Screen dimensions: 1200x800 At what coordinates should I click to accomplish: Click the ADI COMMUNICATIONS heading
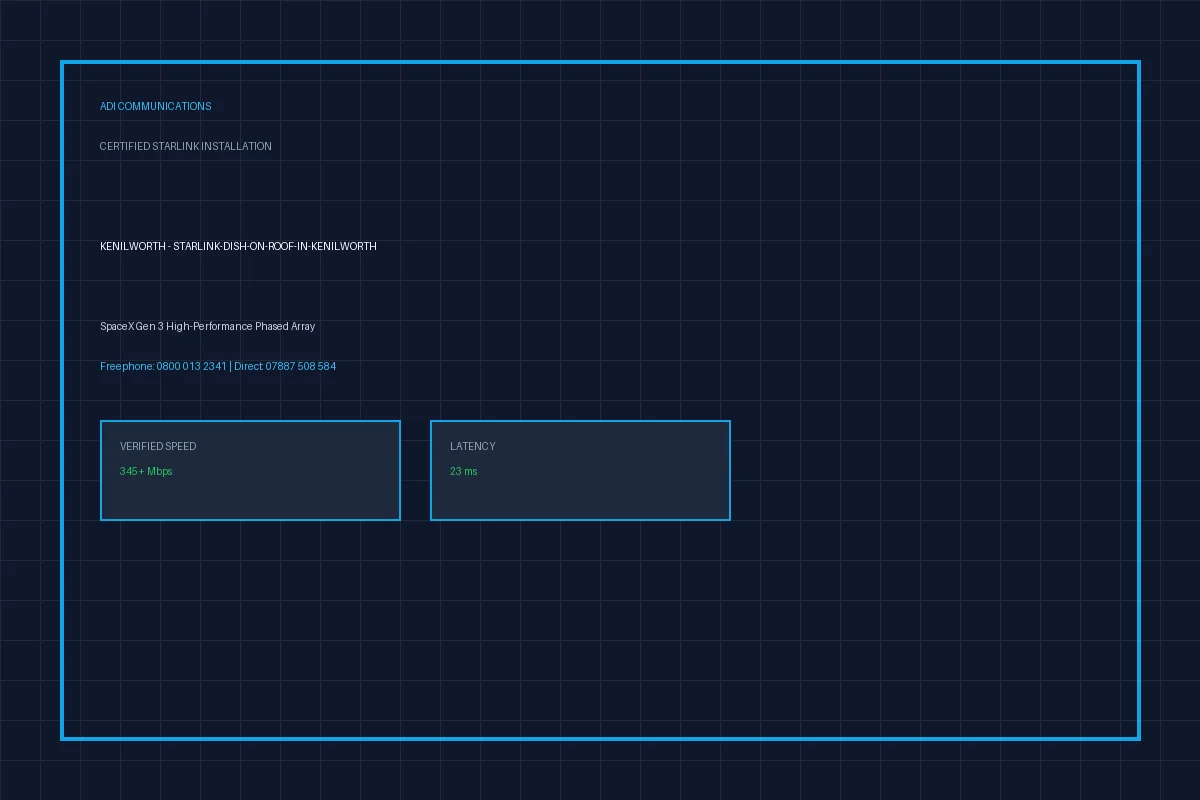[155, 106]
